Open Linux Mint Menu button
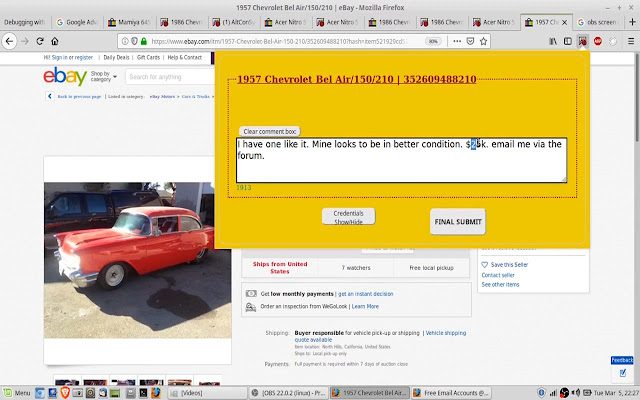This screenshot has width=640, height=400. [x=17, y=393]
